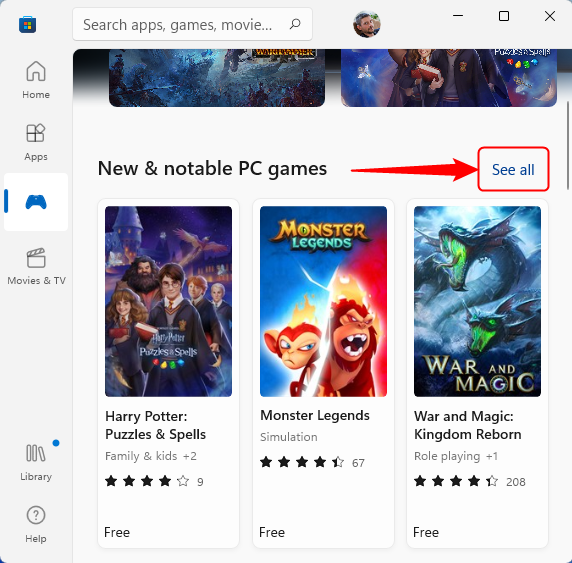Open the Library section
The width and height of the screenshot is (572, 563).
coord(36,462)
